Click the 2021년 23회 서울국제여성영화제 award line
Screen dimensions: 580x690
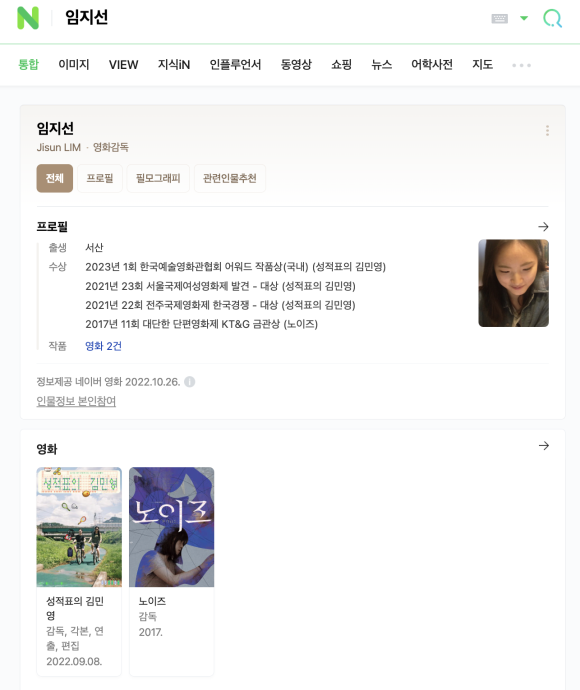(220, 286)
